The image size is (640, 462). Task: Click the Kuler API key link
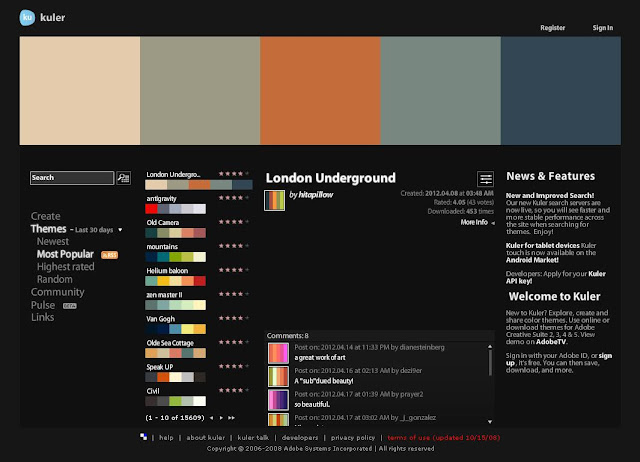555,278
